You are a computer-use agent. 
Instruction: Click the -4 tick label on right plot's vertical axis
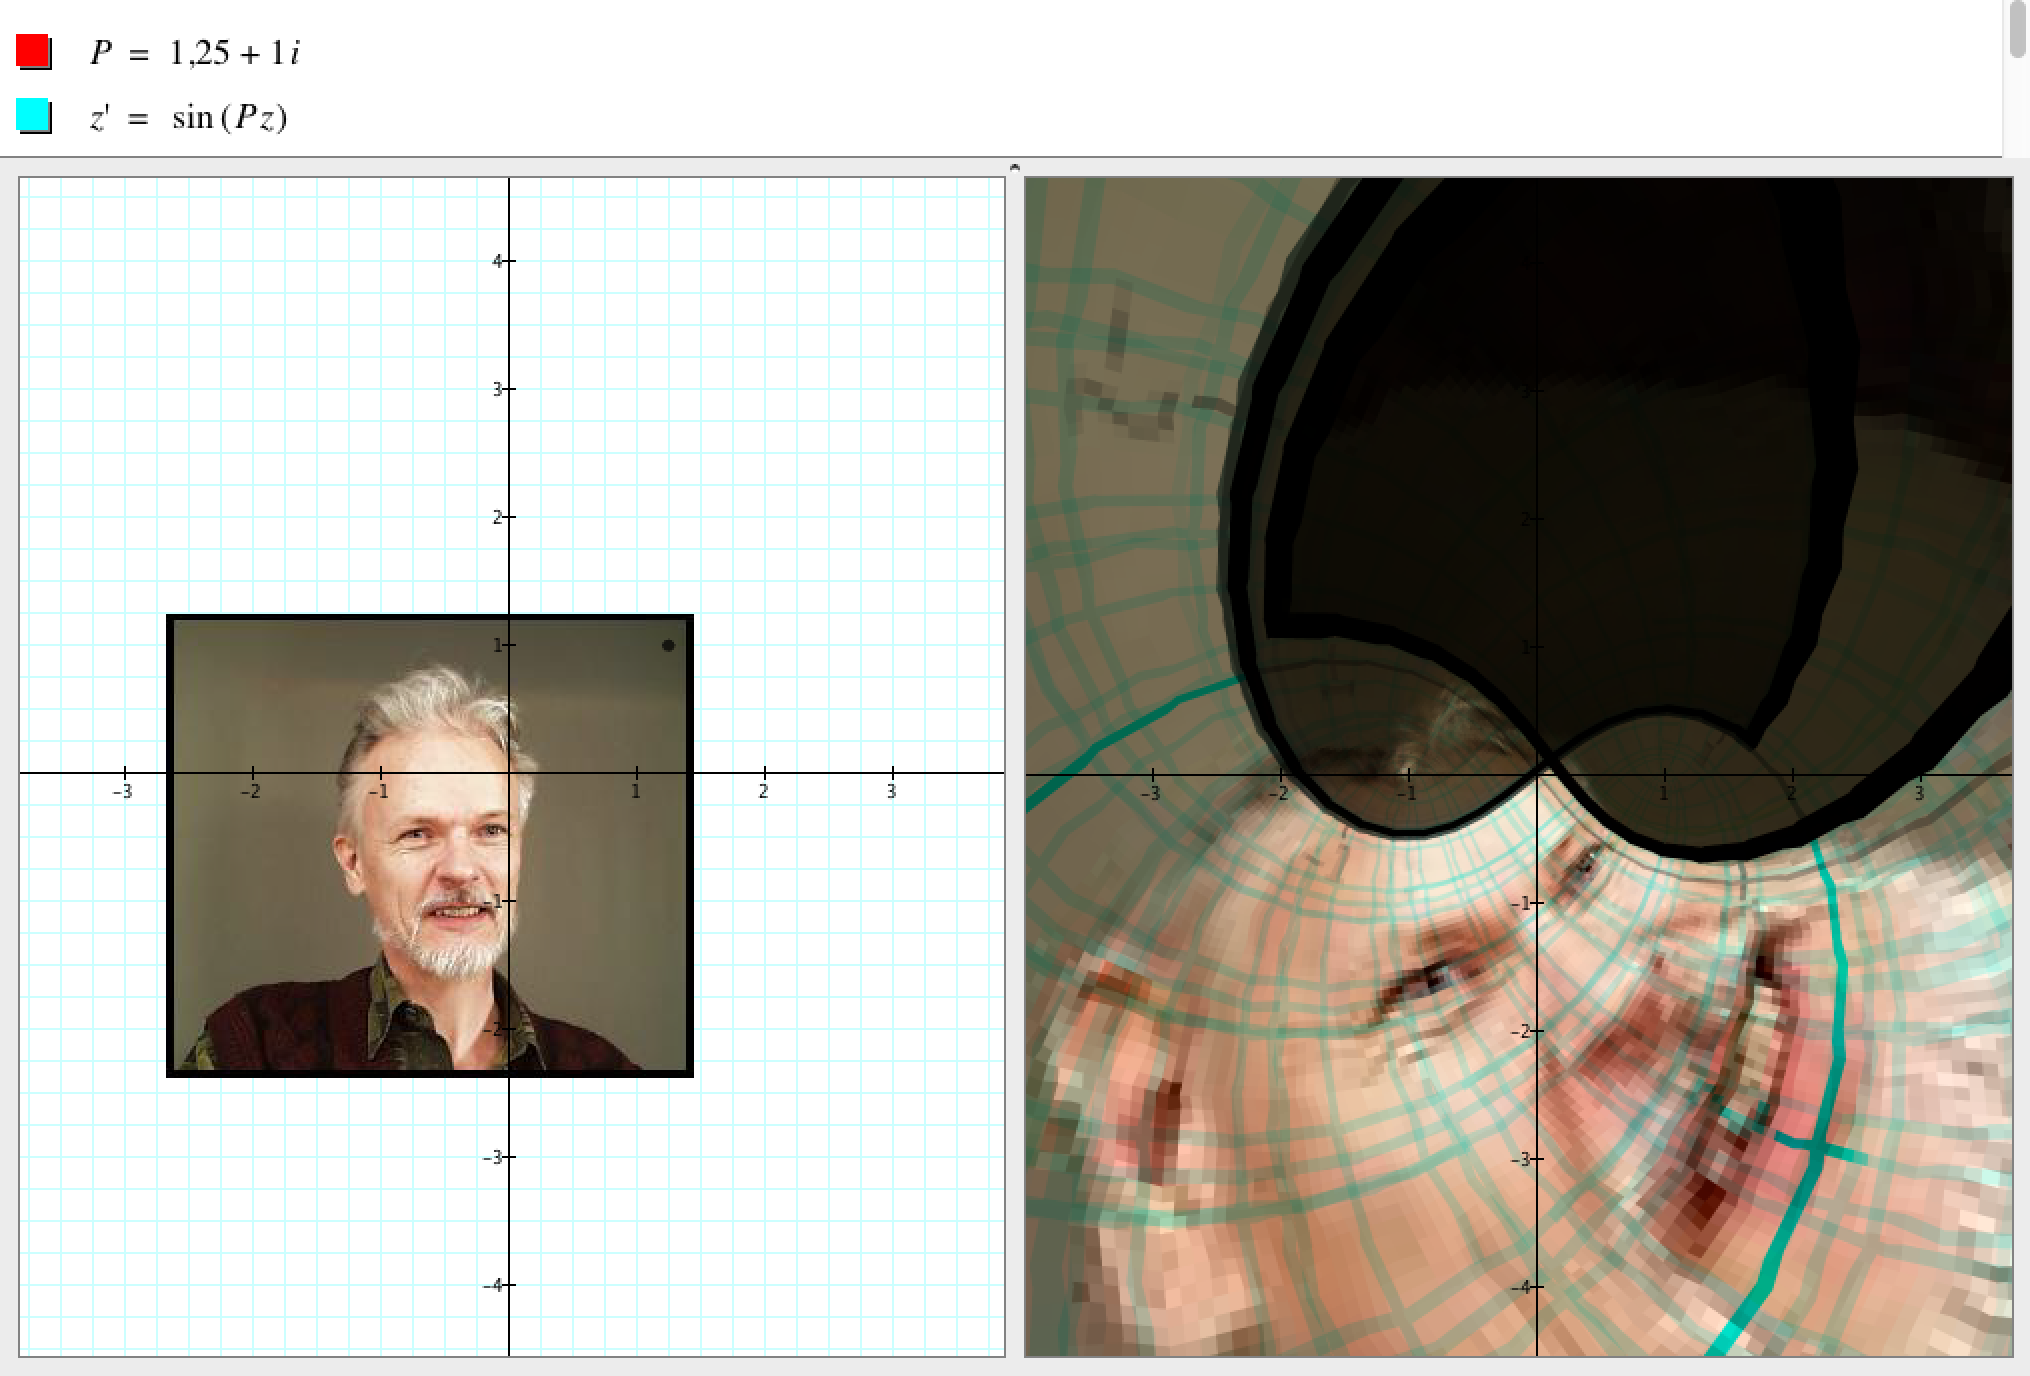(1520, 1287)
